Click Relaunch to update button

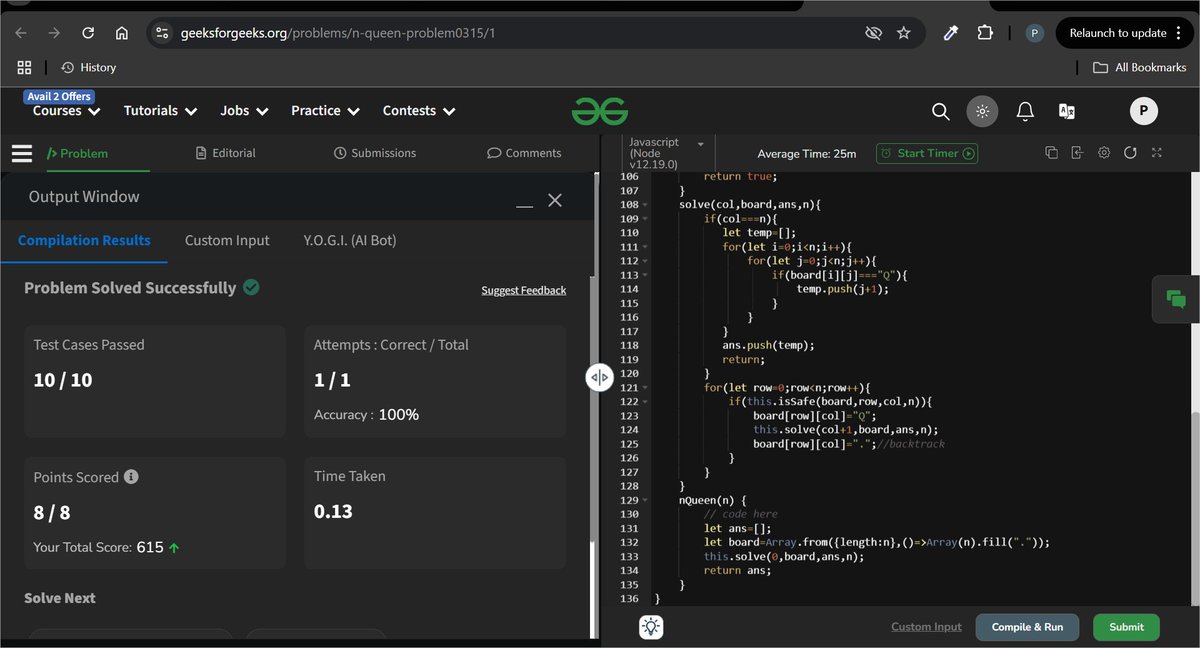coord(1125,33)
